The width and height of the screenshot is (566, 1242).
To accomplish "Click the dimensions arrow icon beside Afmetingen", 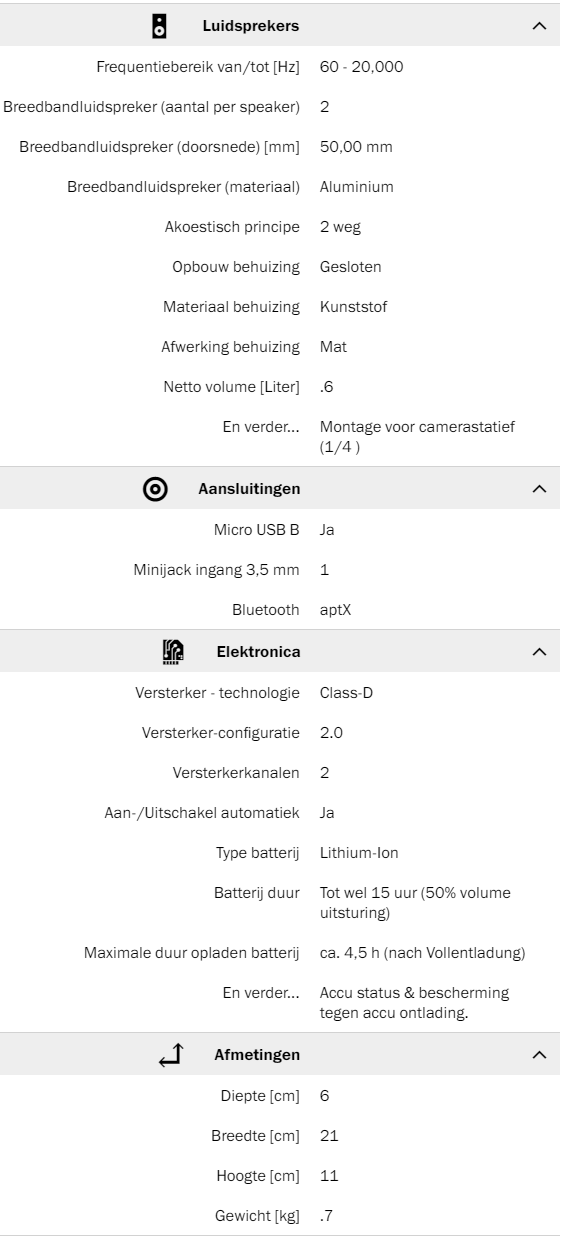I will coord(170,1054).
